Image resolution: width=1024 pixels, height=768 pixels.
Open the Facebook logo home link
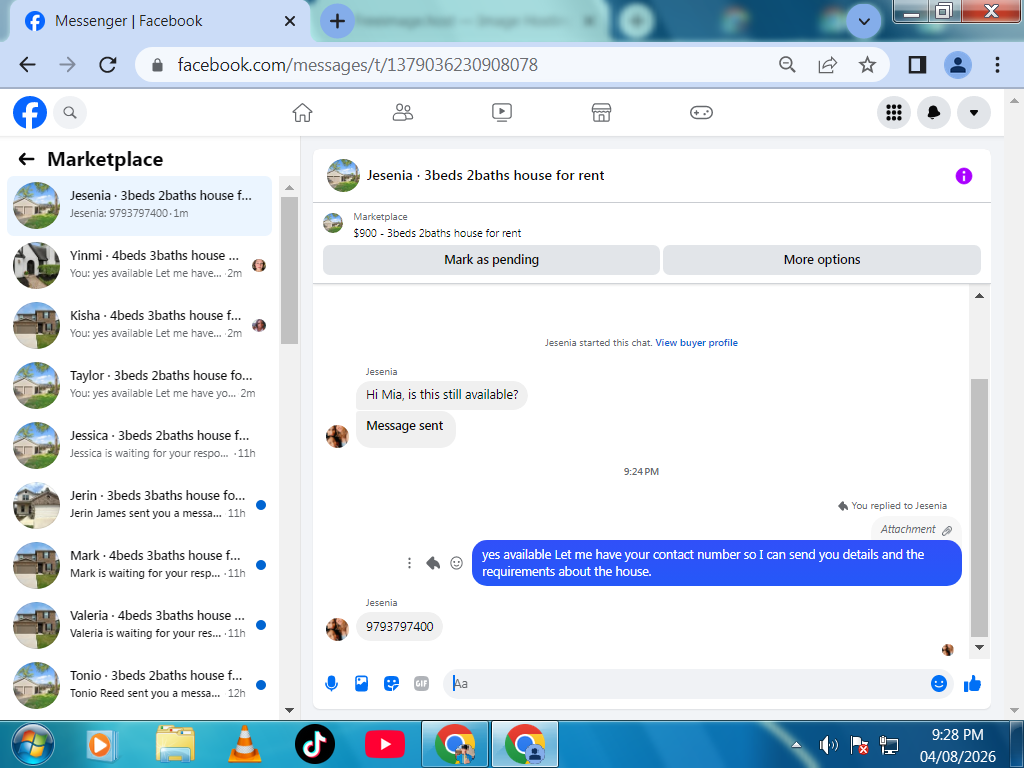pos(30,112)
